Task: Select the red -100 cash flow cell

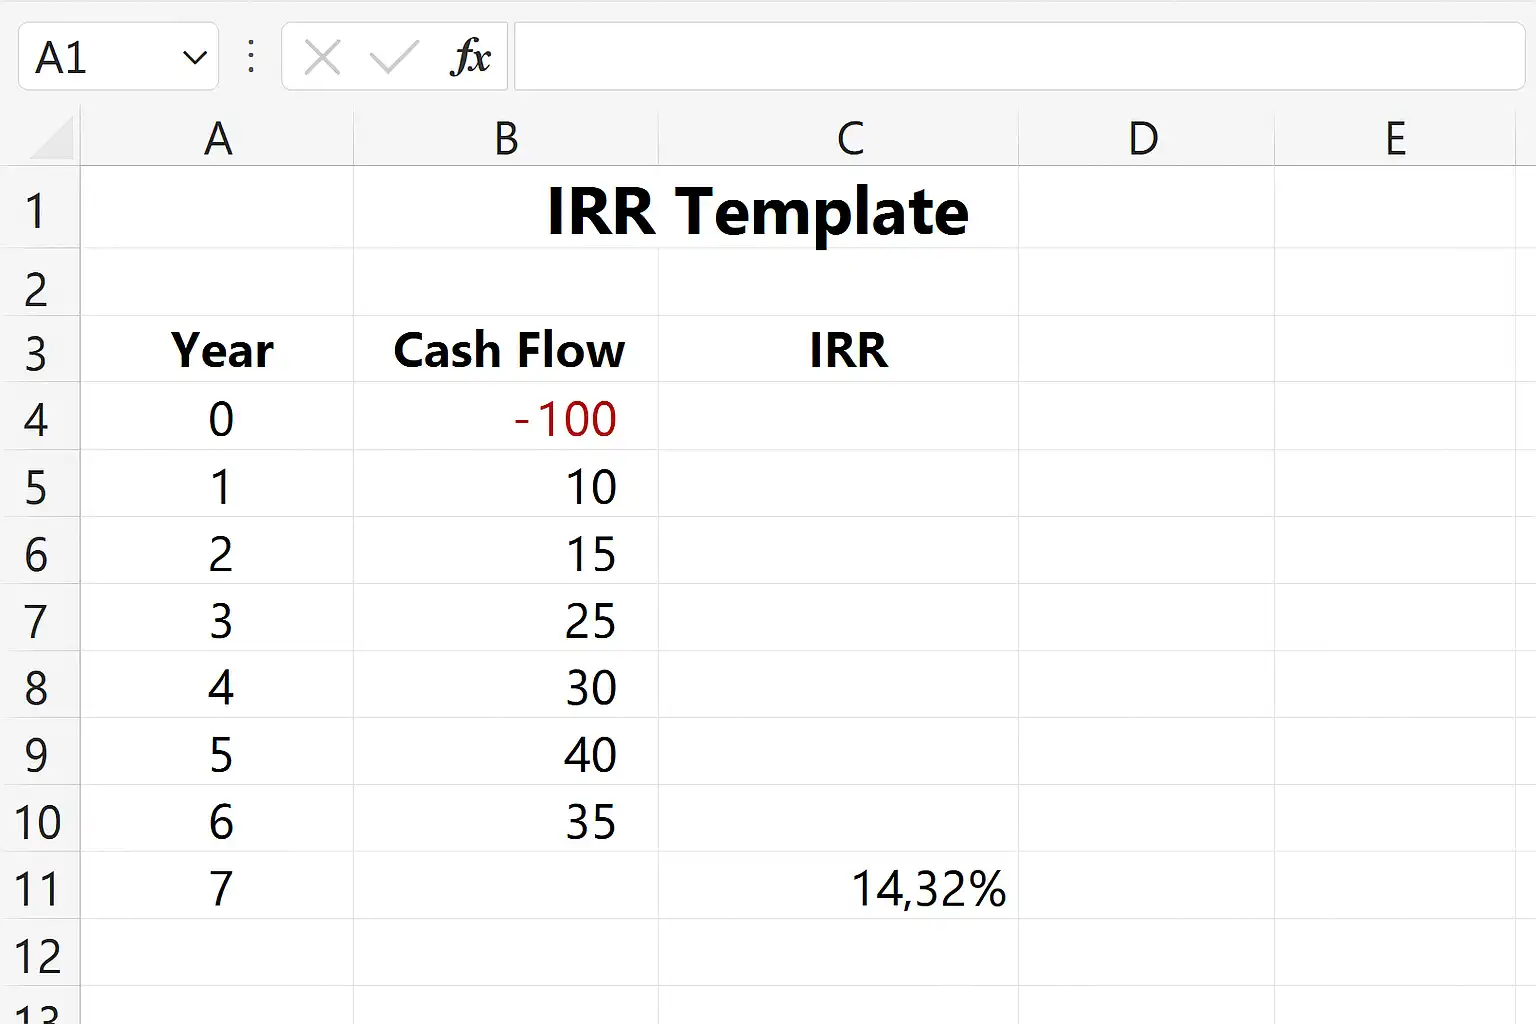Action: (506, 419)
